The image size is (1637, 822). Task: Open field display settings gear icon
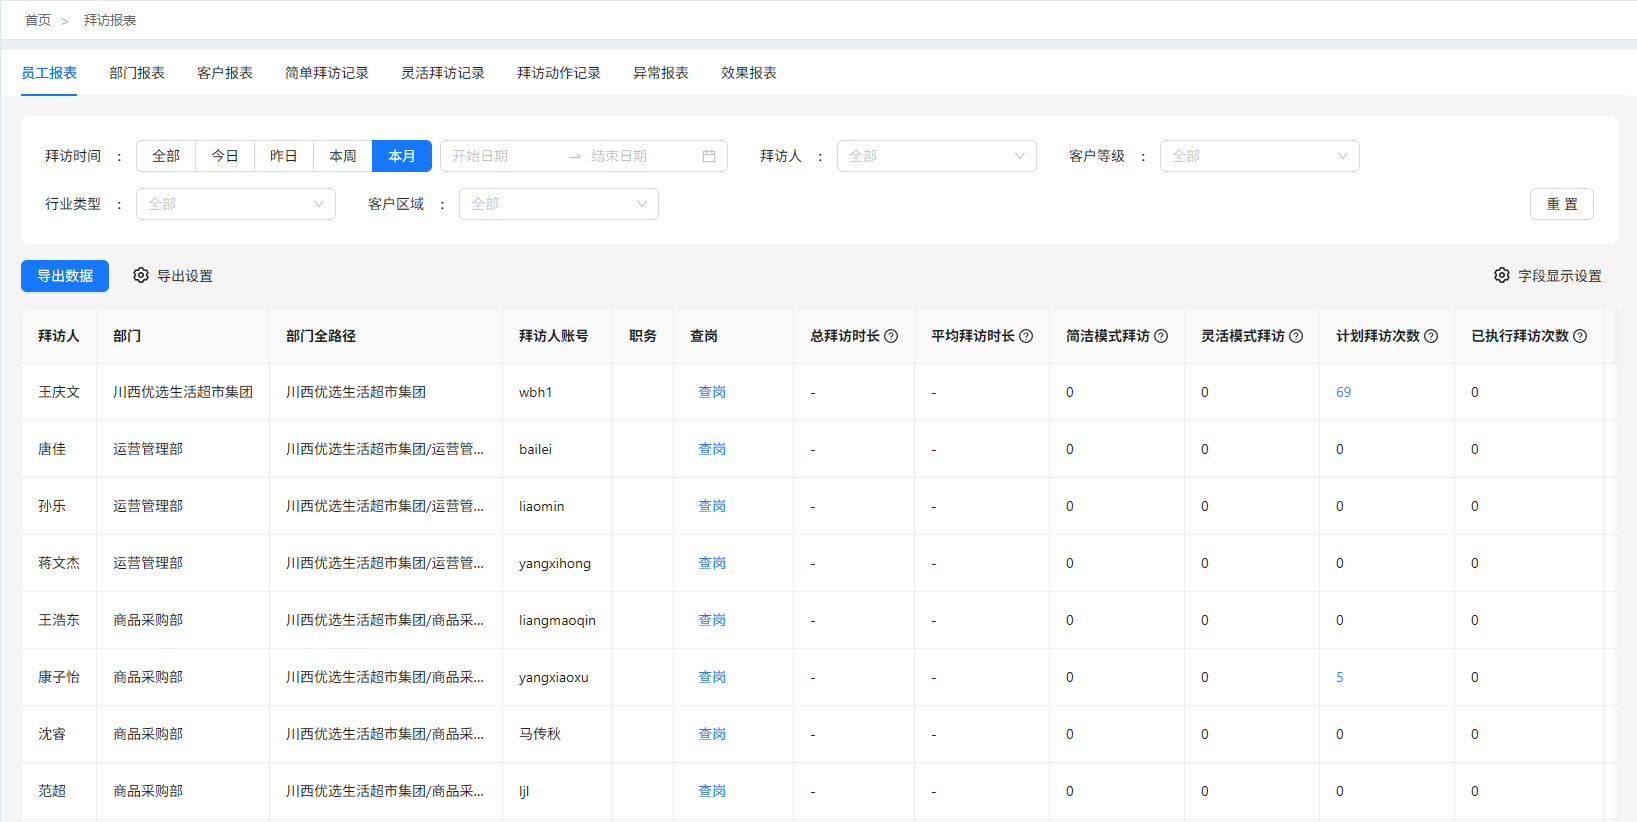pos(1501,275)
